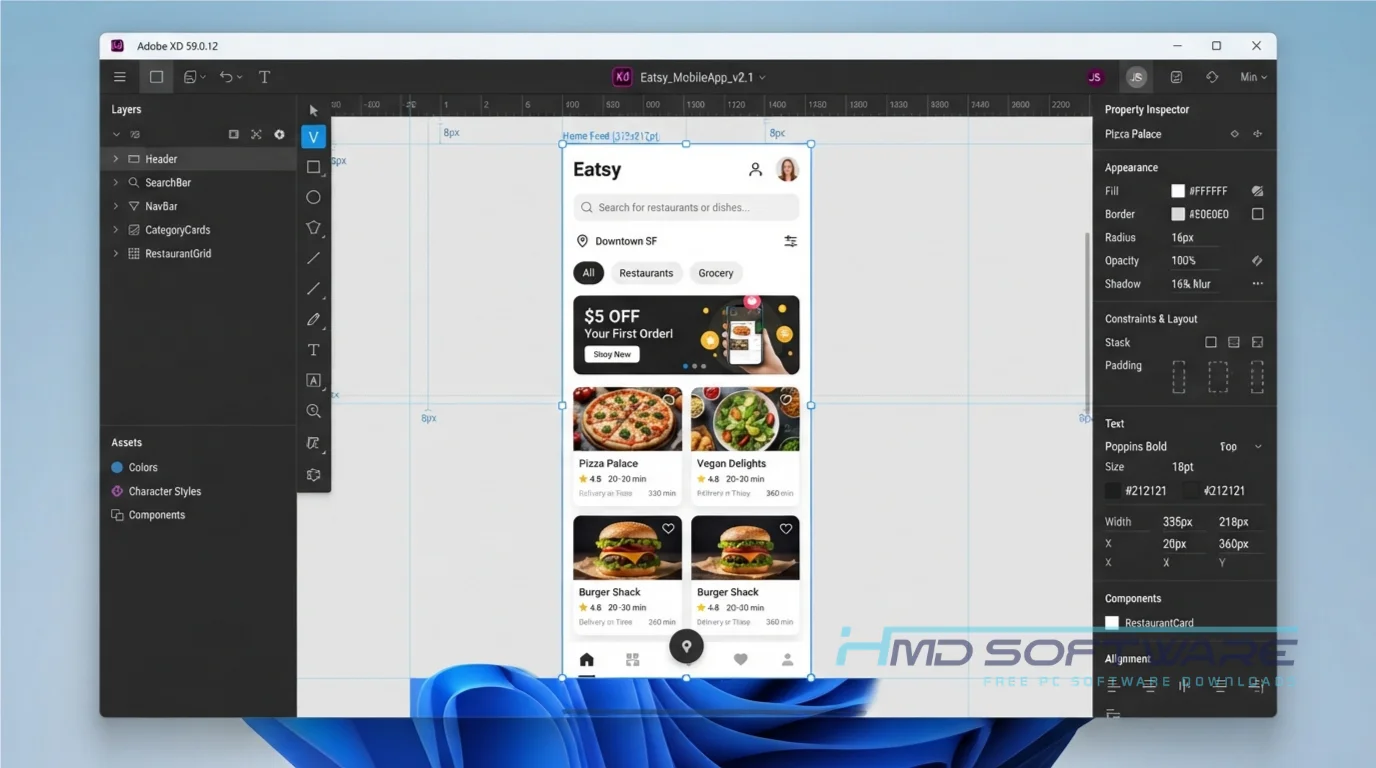Toggle the first Stack option box

tap(1211, 342)
